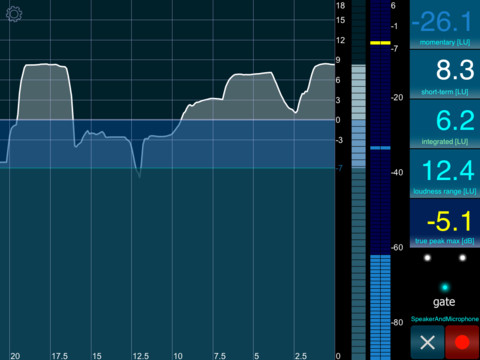
Task: Tap the -7 target line label
Action: pos(339,168)
